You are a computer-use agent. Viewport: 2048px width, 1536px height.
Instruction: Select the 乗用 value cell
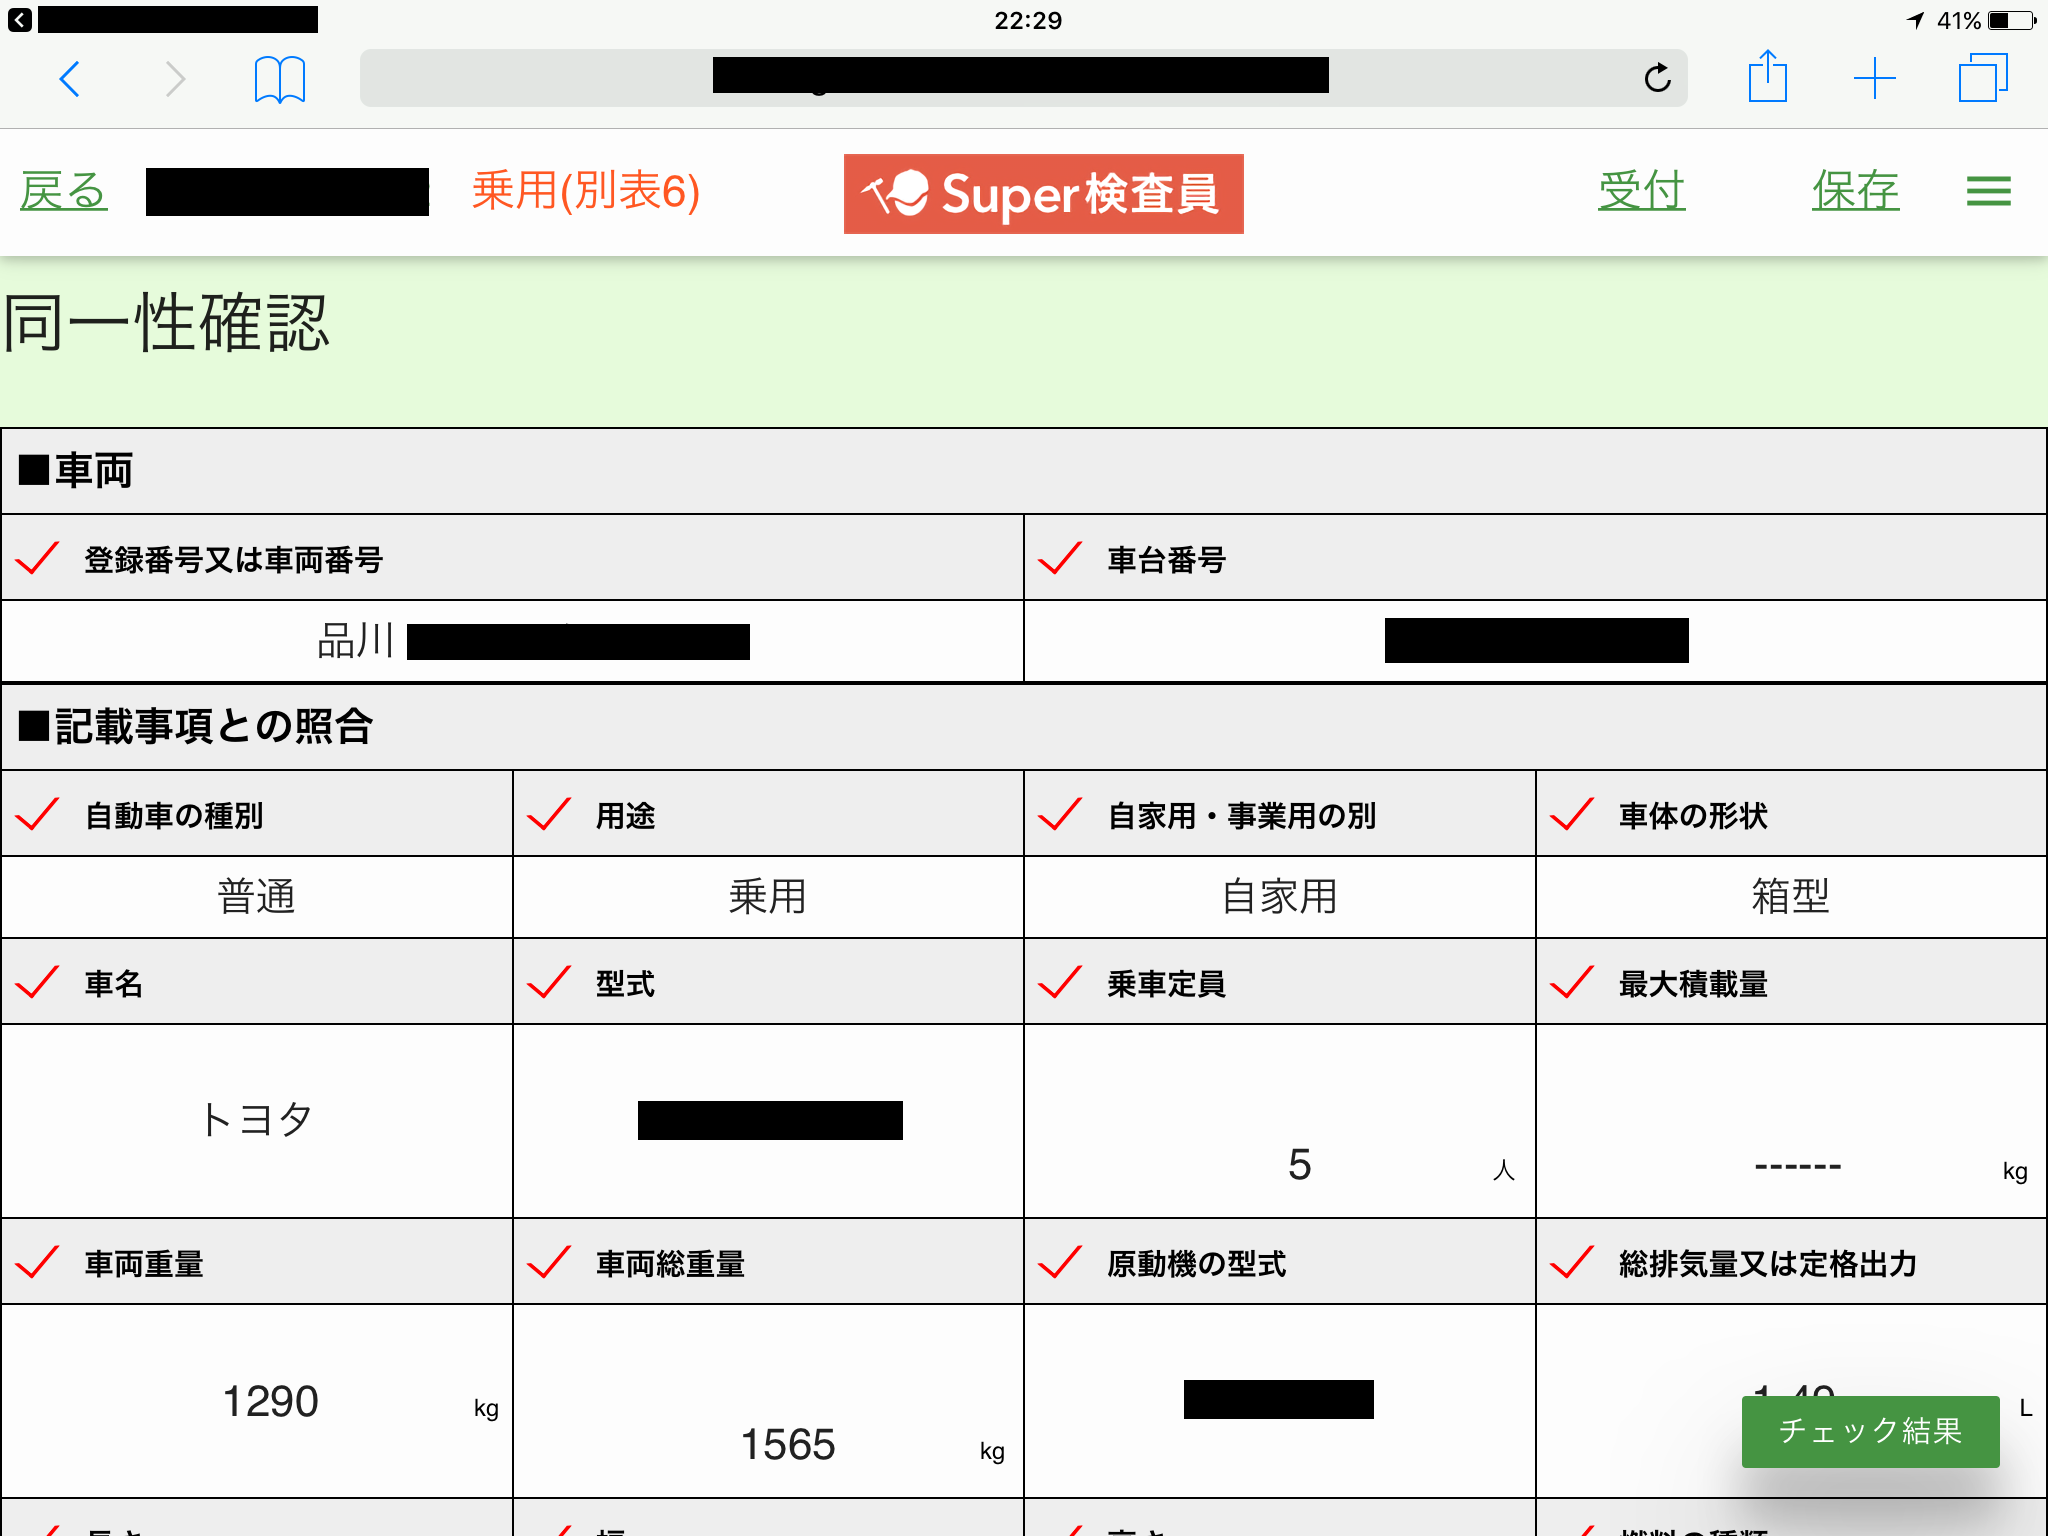pos(768,897)
